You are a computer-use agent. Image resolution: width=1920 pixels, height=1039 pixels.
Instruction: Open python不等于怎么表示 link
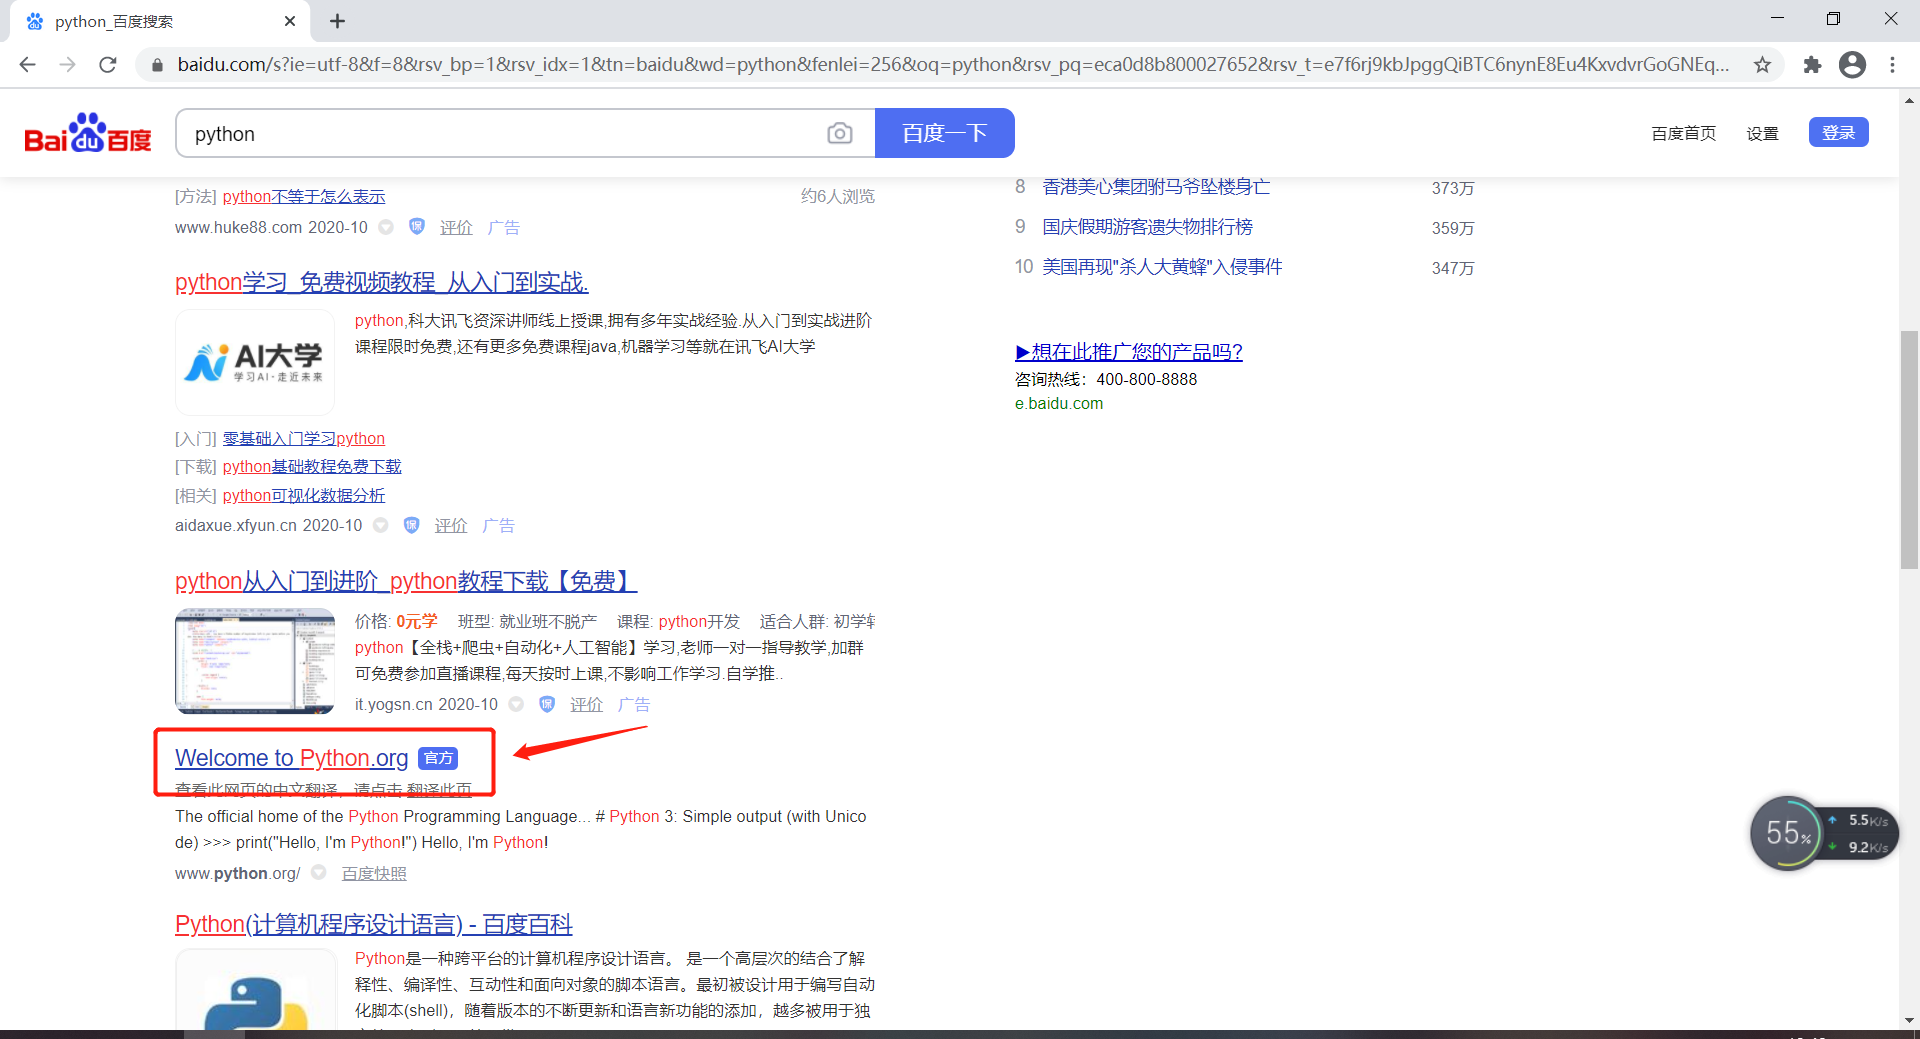(304, 196)
